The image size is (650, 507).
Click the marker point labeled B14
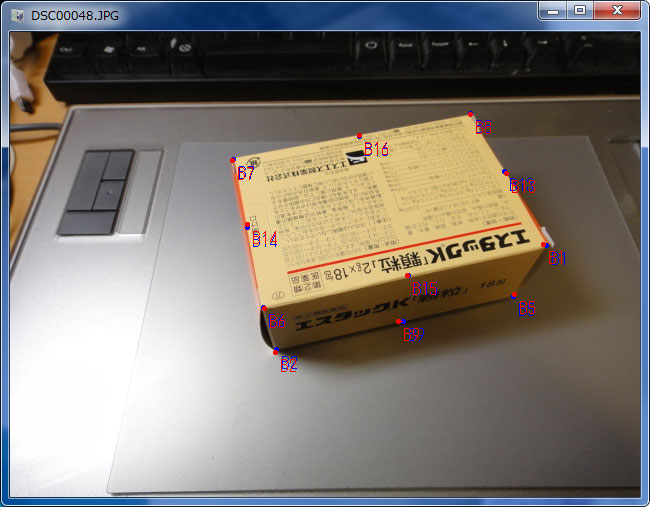pos(247,226)
